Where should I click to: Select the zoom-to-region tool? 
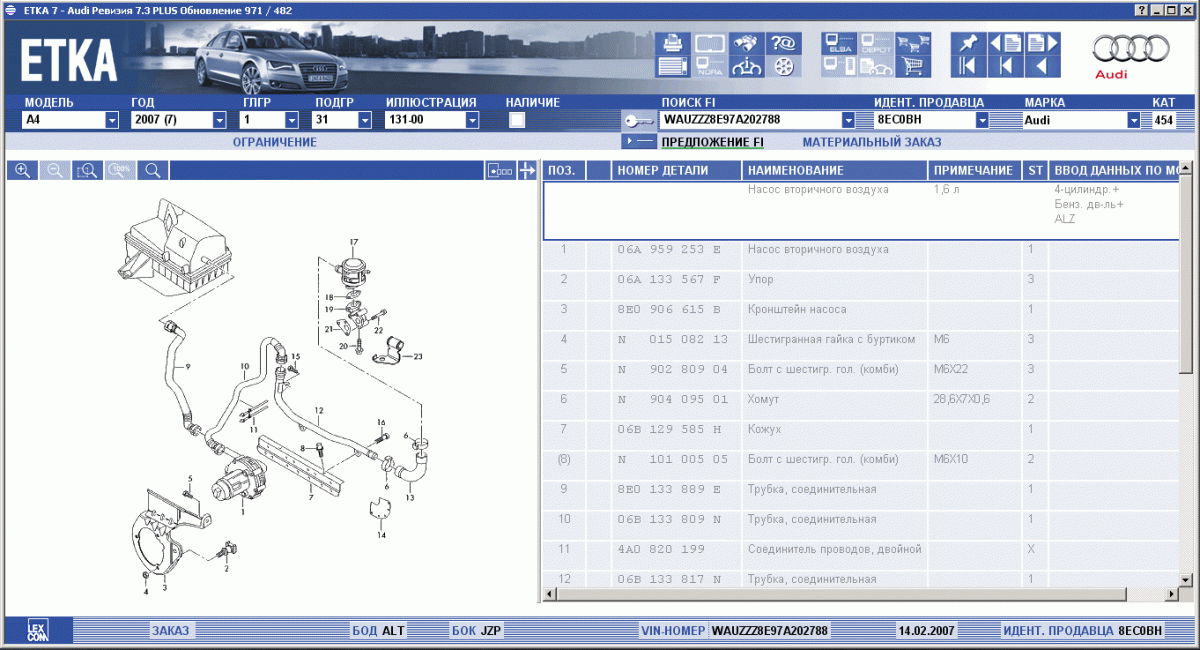tap(87, 170)
